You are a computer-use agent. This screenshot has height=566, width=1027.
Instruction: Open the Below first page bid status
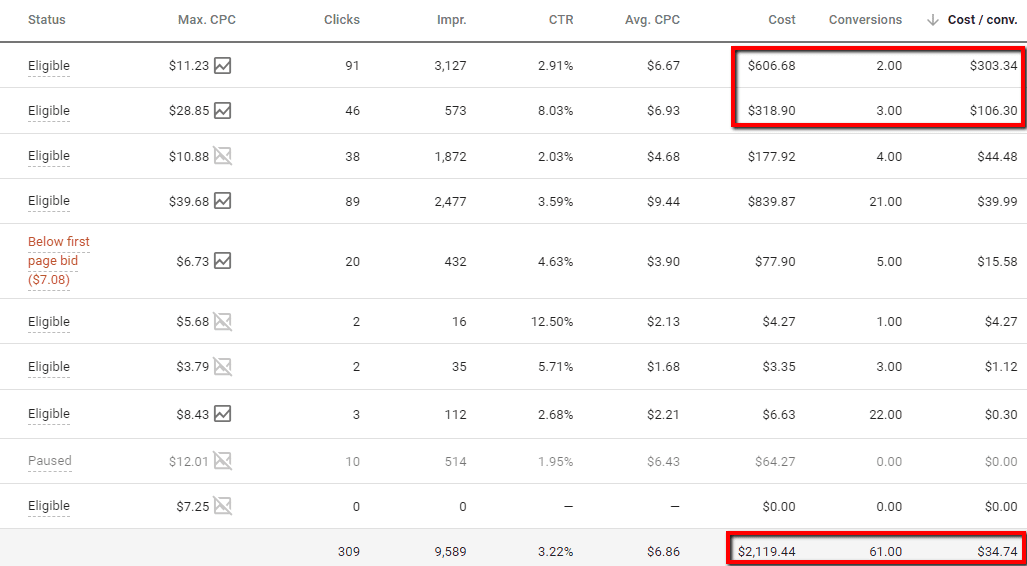pyautogui.click(x=59, y=261)
